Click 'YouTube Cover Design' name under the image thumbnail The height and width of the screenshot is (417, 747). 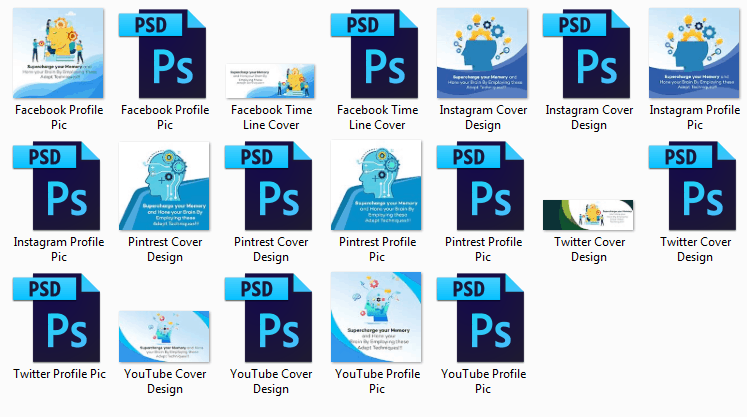(165, 381)
